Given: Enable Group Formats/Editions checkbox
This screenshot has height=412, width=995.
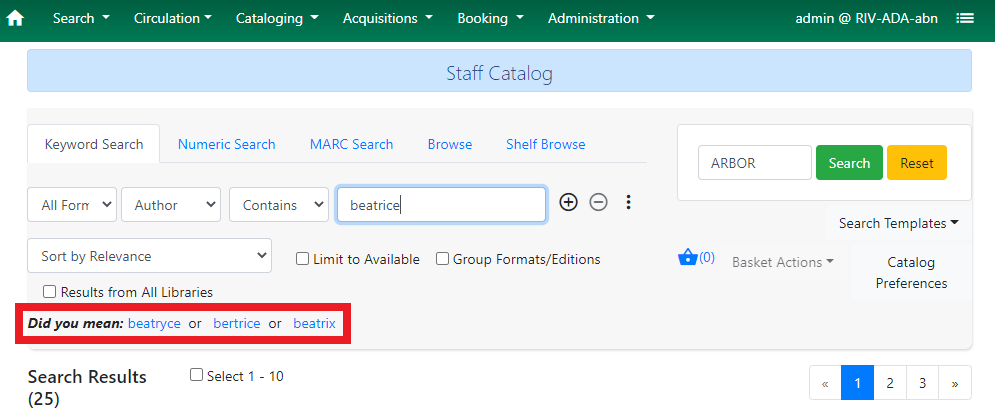Looking at the screenshot, I should coord(442,259).
